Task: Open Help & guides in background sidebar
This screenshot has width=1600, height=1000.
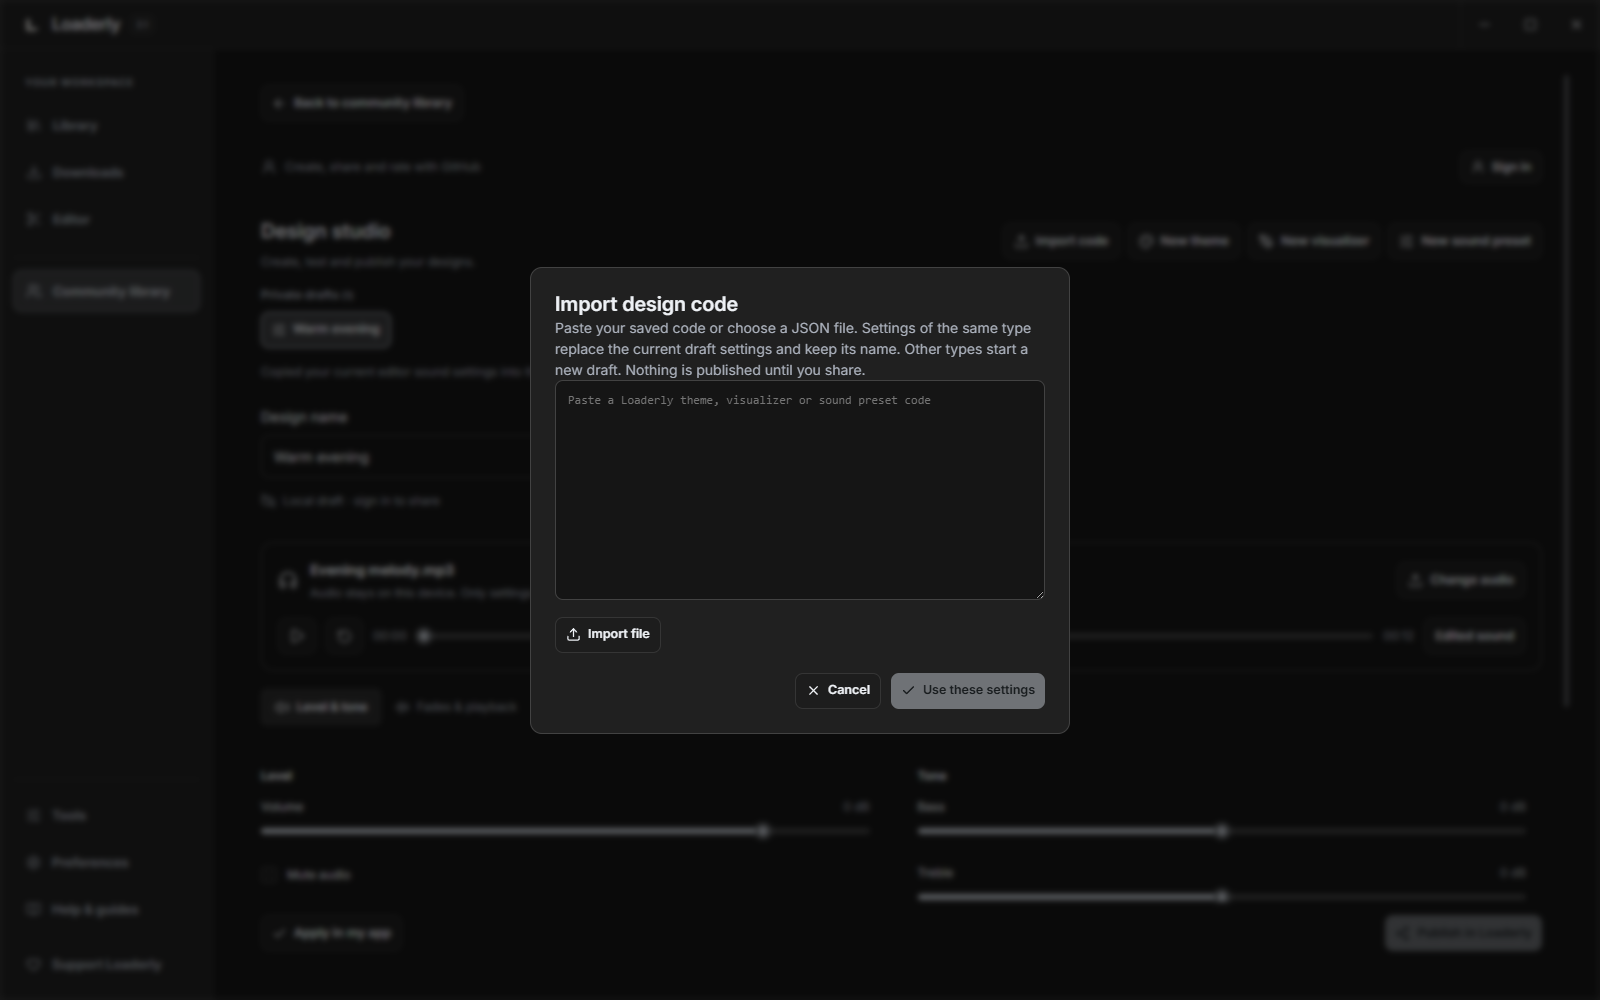Action: click(107, 909)
